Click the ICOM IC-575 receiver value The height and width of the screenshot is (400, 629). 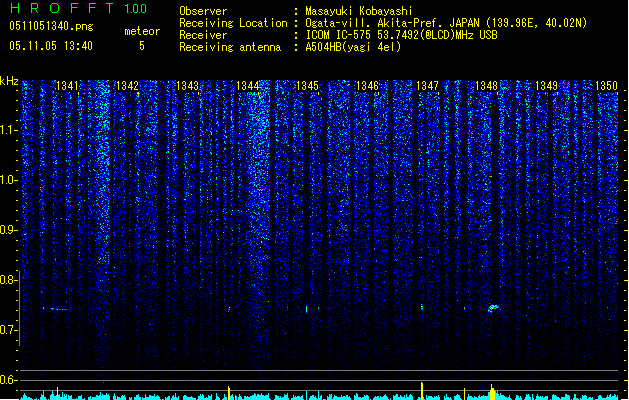pos(401,35)
